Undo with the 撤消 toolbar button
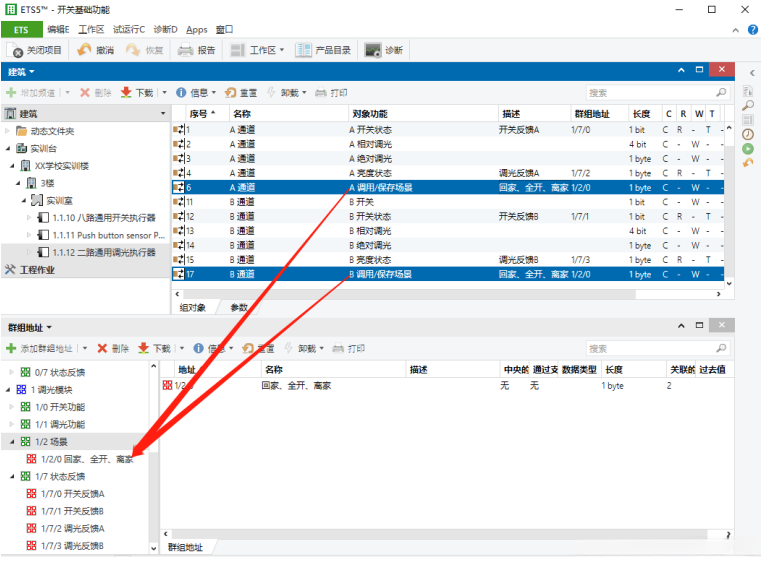Viewport: 770px width, 566px height. pyautogui.click(x=96, y=50)
